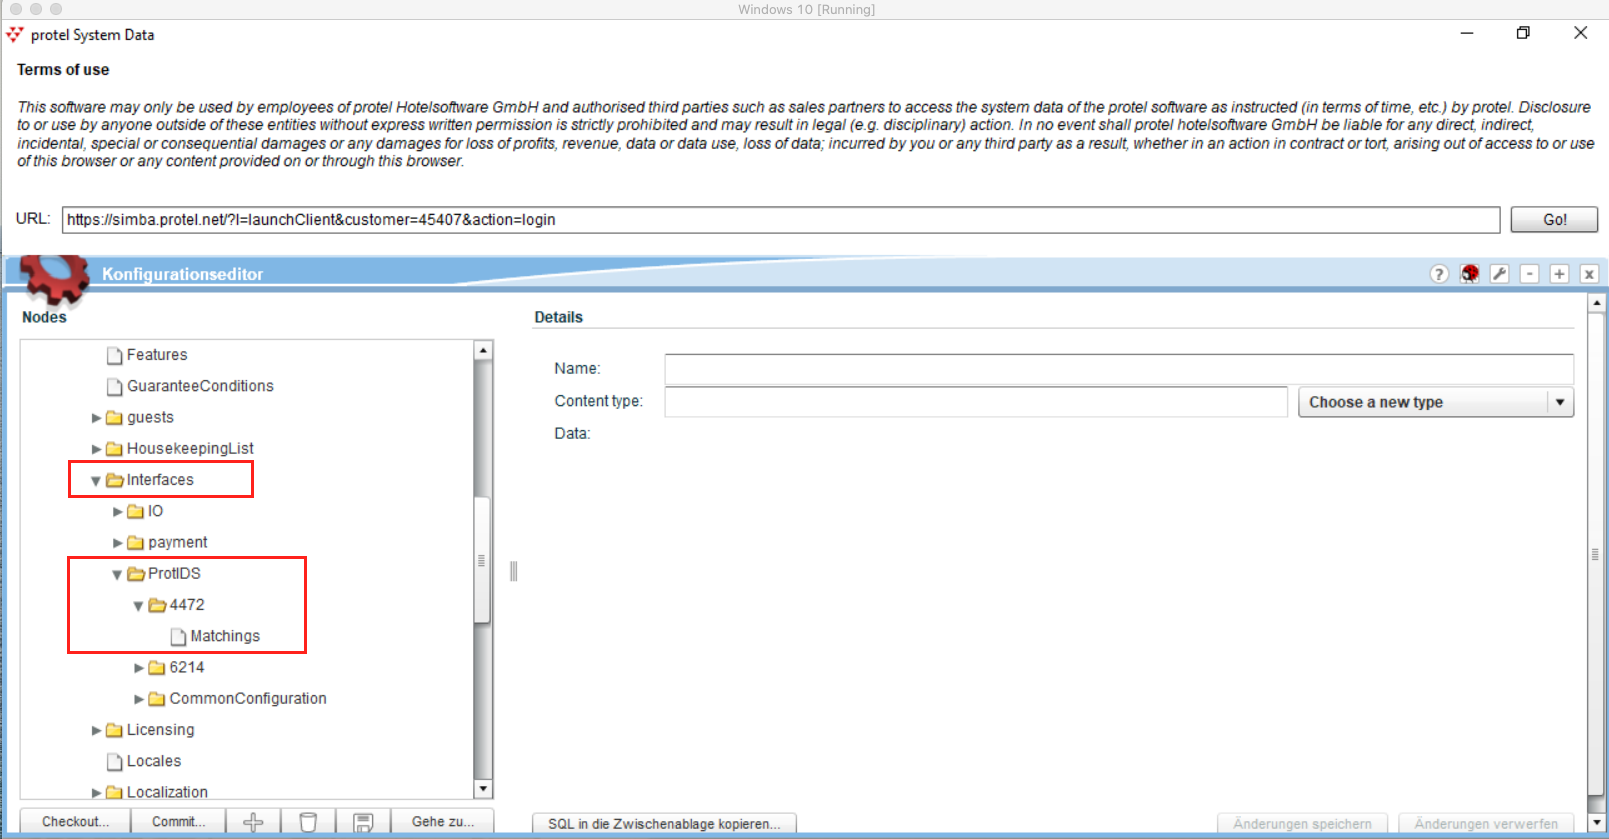Click the HousekeepingList folder icon
1609x839 pixels.
114,449
